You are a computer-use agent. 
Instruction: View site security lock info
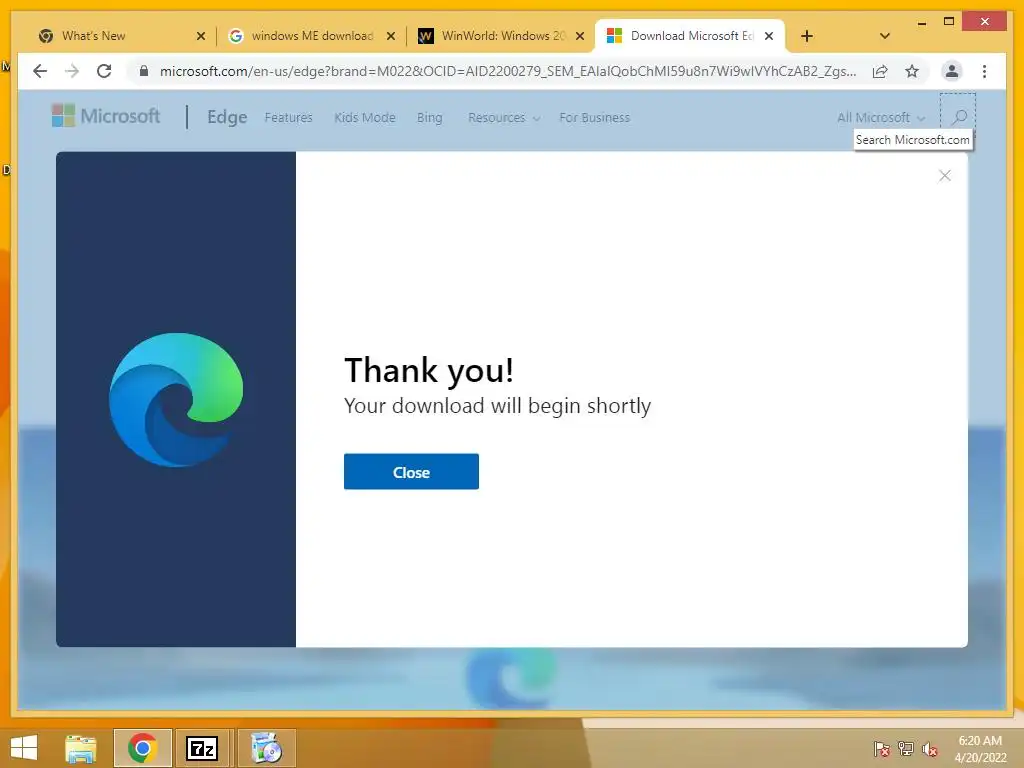tap(144, 71)
